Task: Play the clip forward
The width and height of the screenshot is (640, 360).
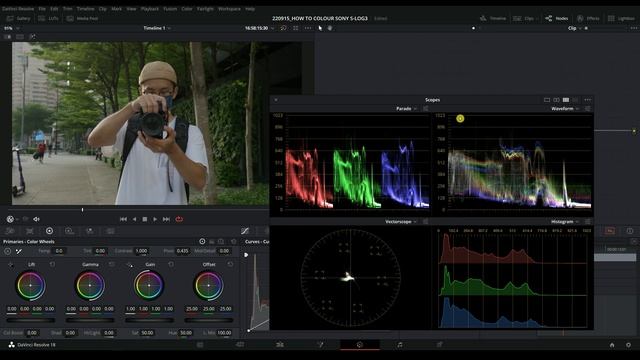Action: [x=155, y=219]
